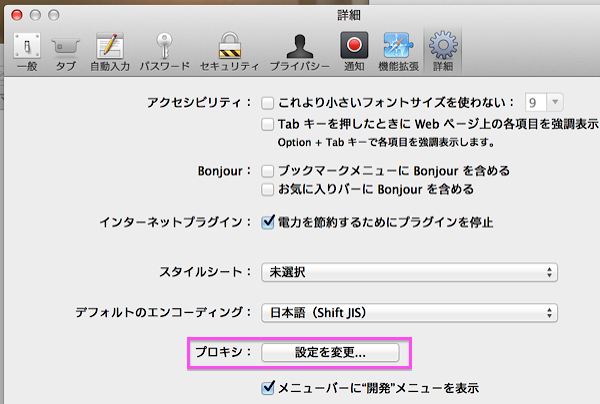Toggle Tab key highlights page items checkbox
This screenshot has width=600, height=404.
pyautogui.click(x=268, y=124)
